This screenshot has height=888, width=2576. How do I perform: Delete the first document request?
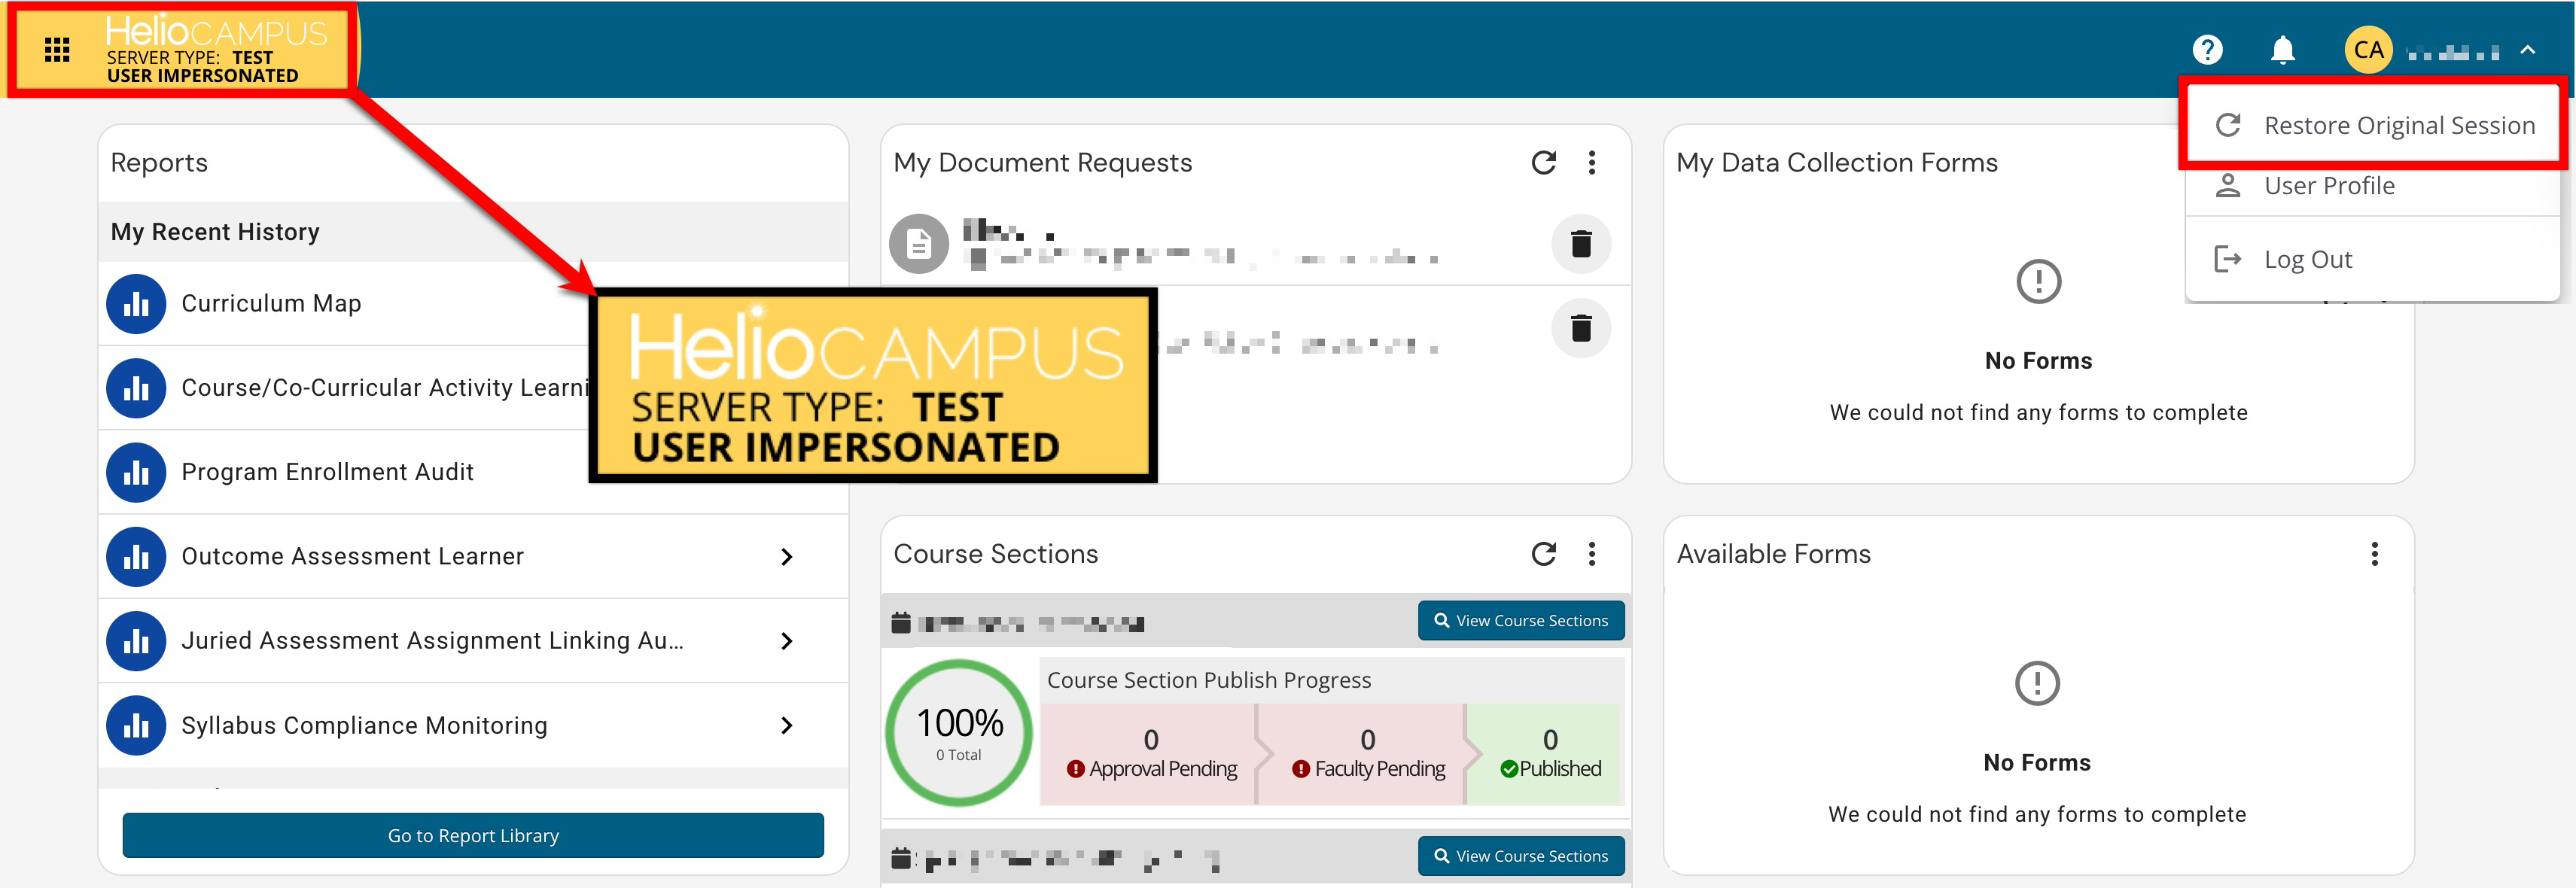(x=1581, y=243)
